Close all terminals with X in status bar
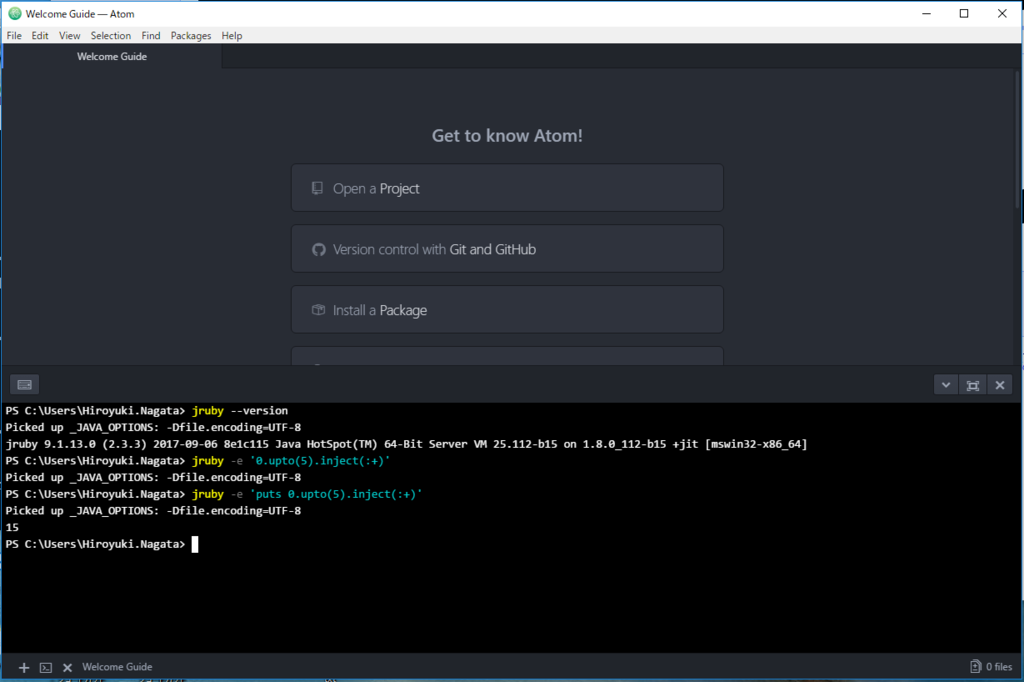1024x682 pixels. coord(67,668)
